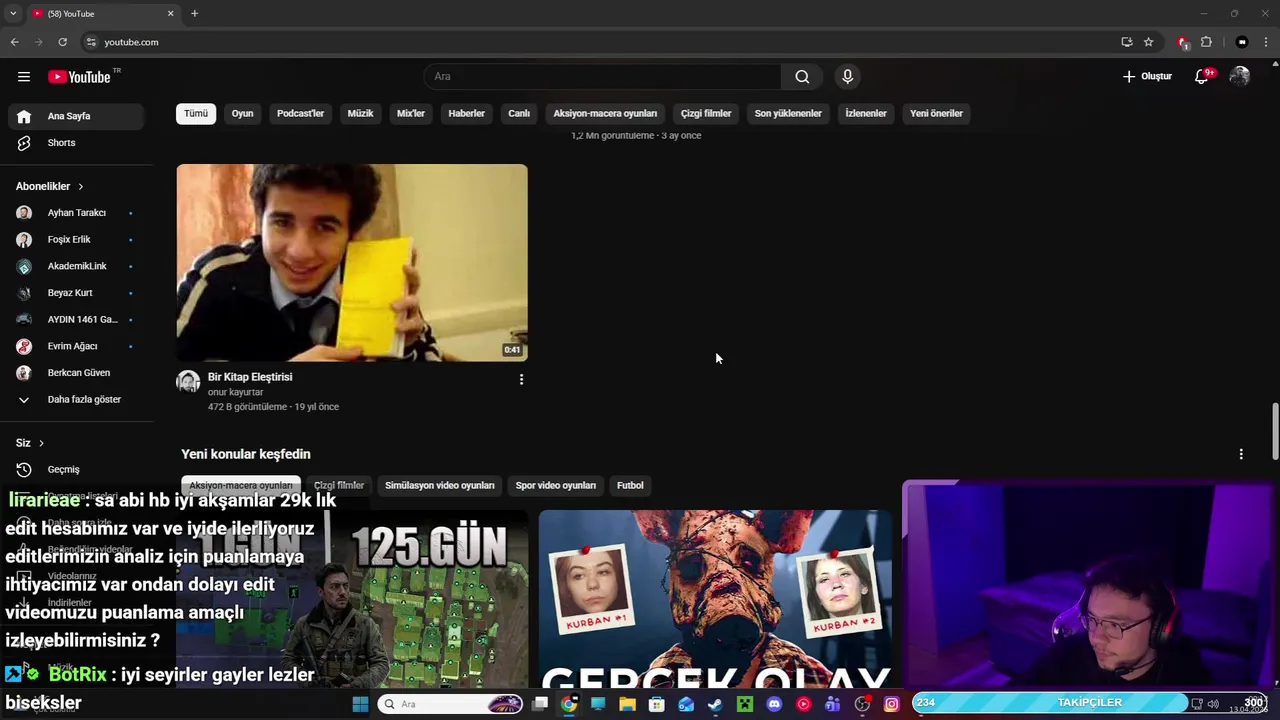Open the notifications bell

pyautogui.click(x=1203, y=76)
